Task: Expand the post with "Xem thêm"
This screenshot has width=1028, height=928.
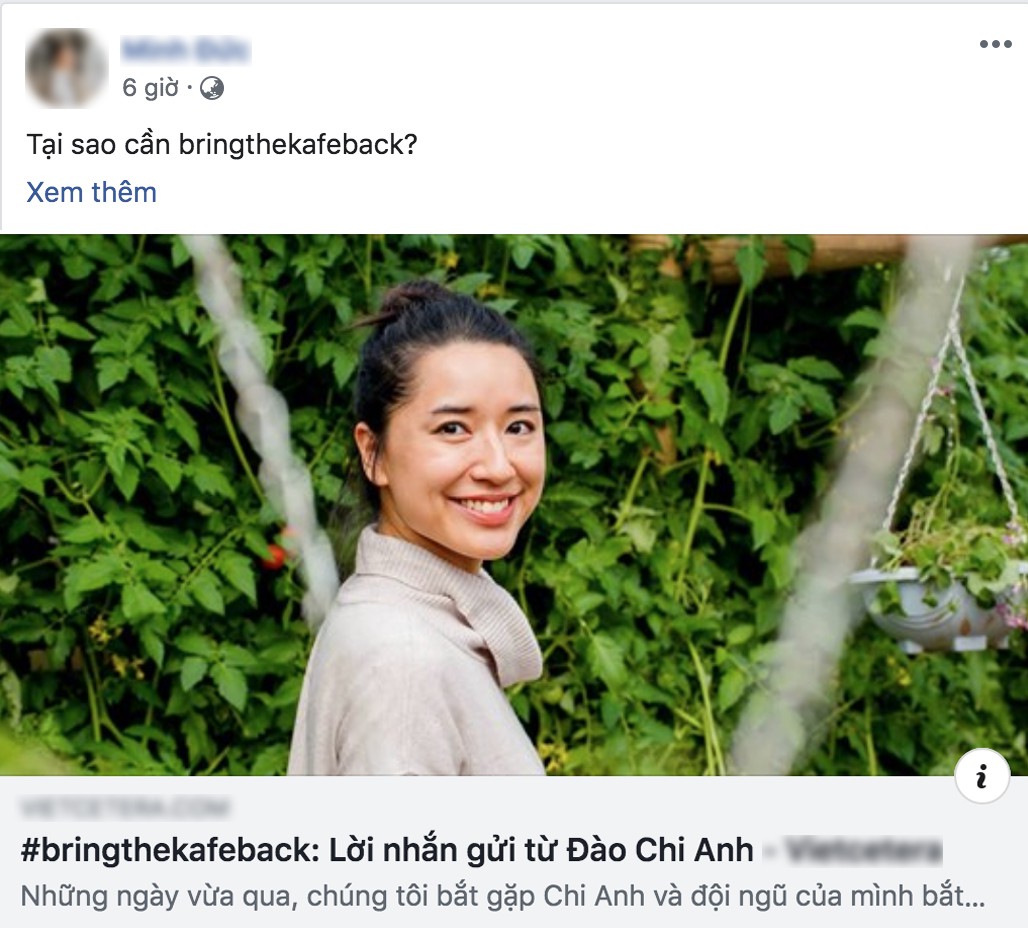Action: point(91,192)
